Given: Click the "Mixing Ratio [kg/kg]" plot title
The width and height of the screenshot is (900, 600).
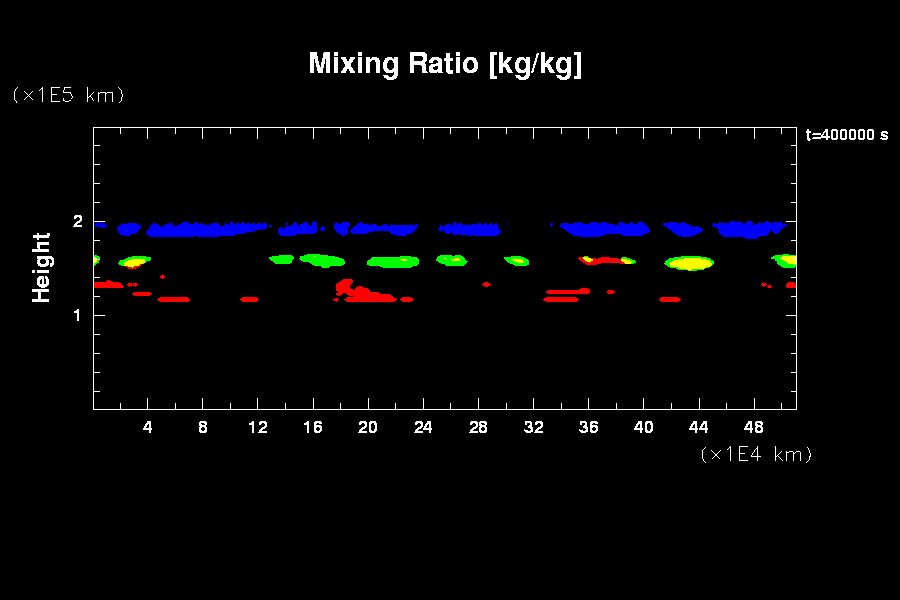Looking at the screenshot, I should tap(445, 64).
